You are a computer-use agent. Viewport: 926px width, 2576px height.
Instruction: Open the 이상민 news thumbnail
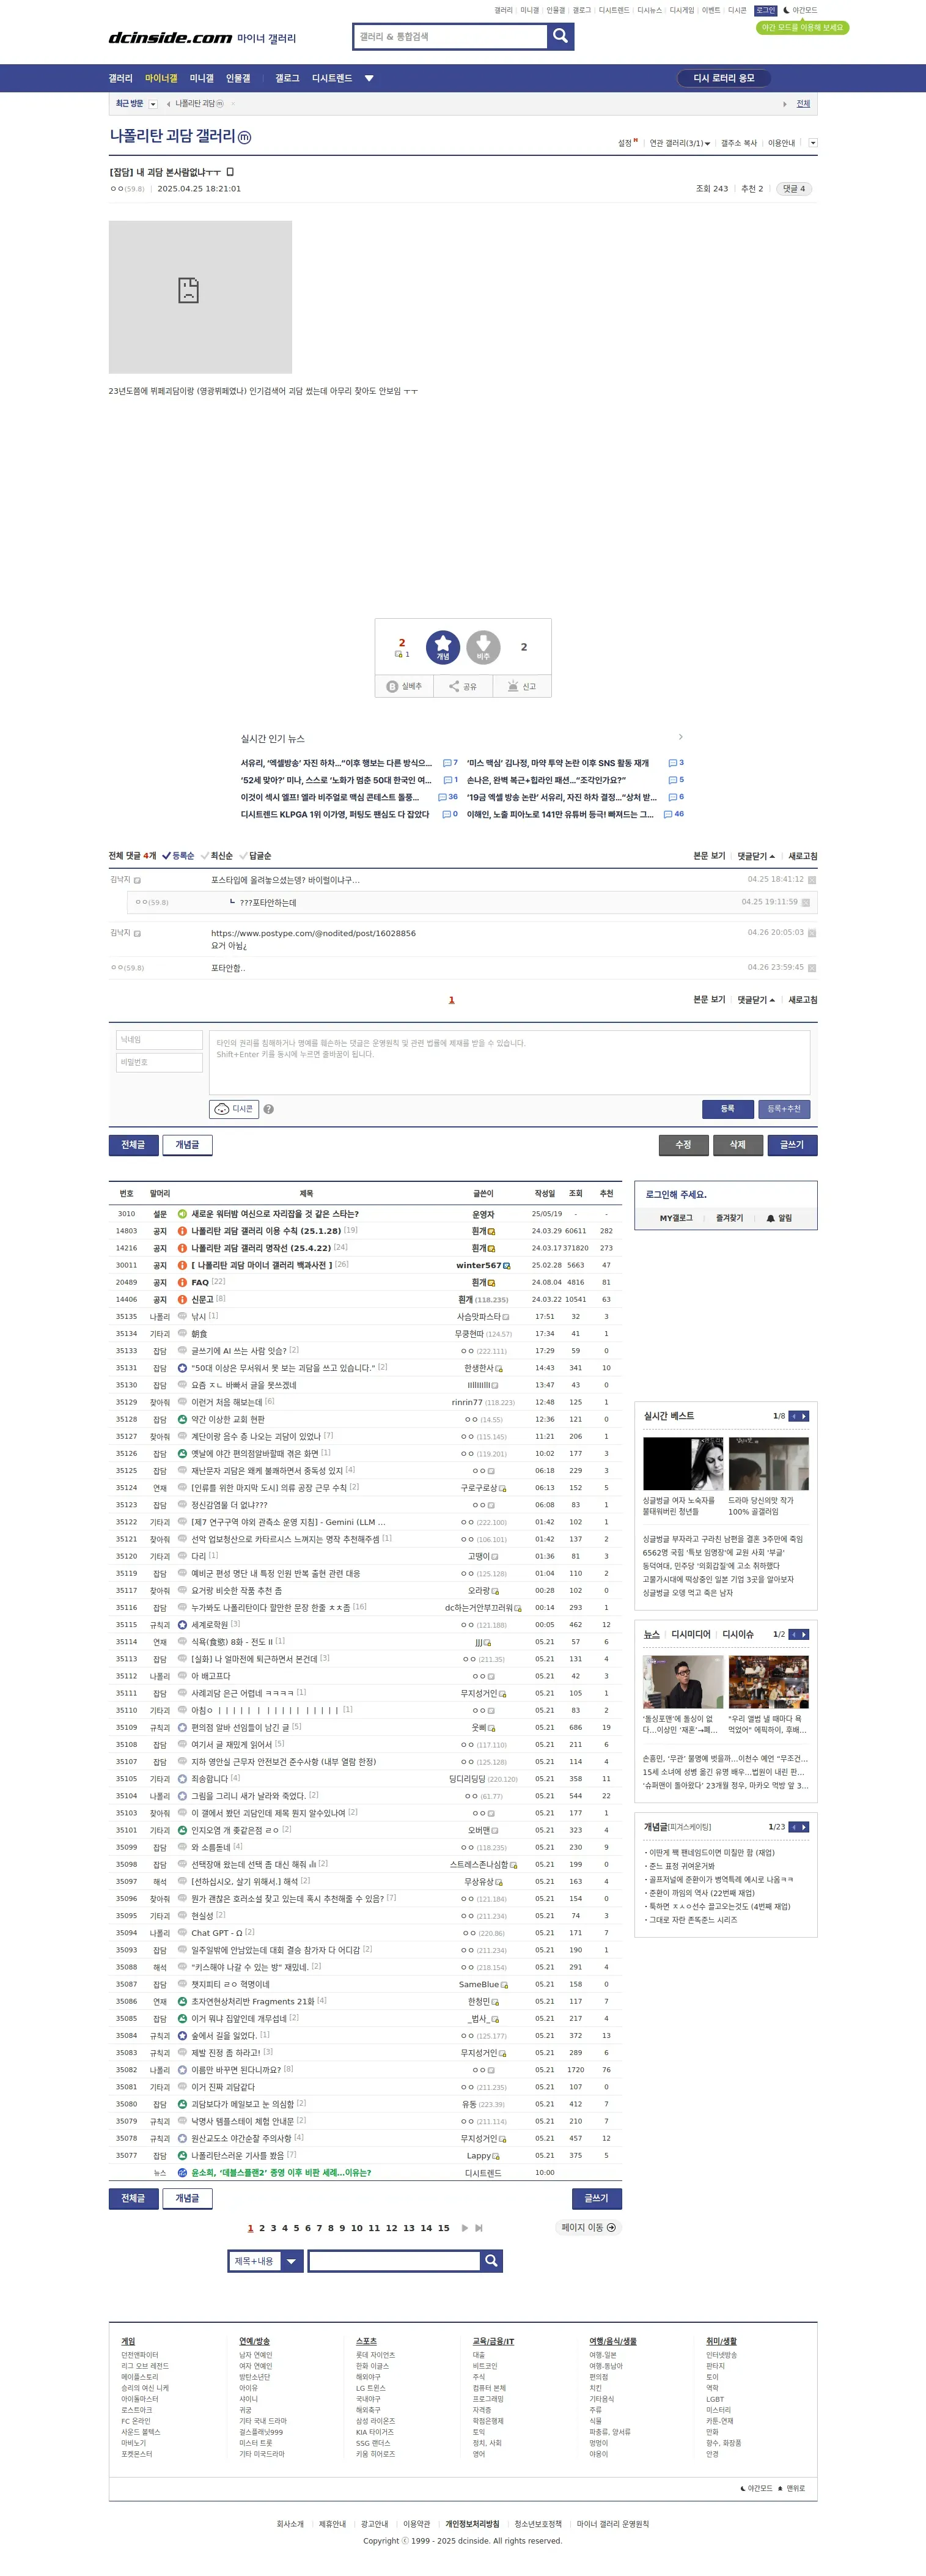point(683,1681)
